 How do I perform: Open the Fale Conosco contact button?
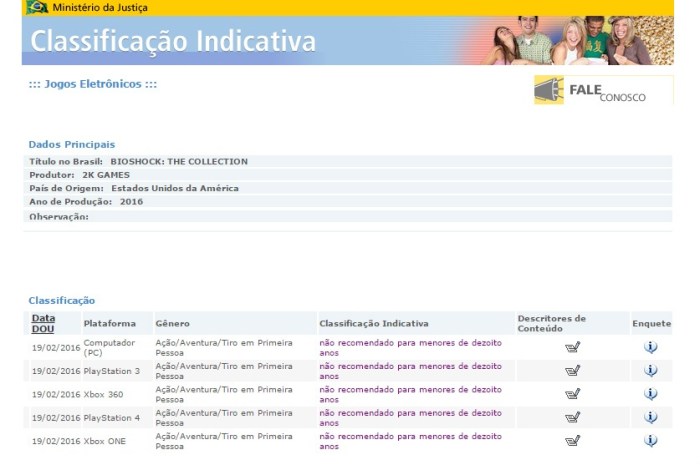pos(604,90)
